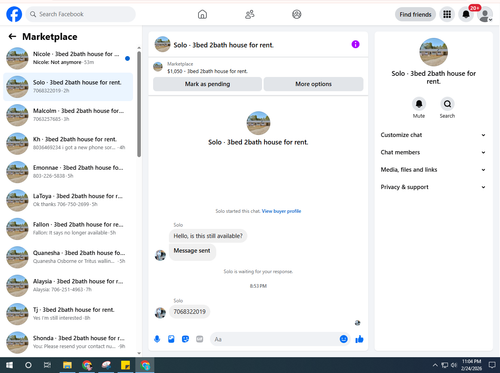Open the account profile menu
The image size is (500, 373).
[485, 14]
